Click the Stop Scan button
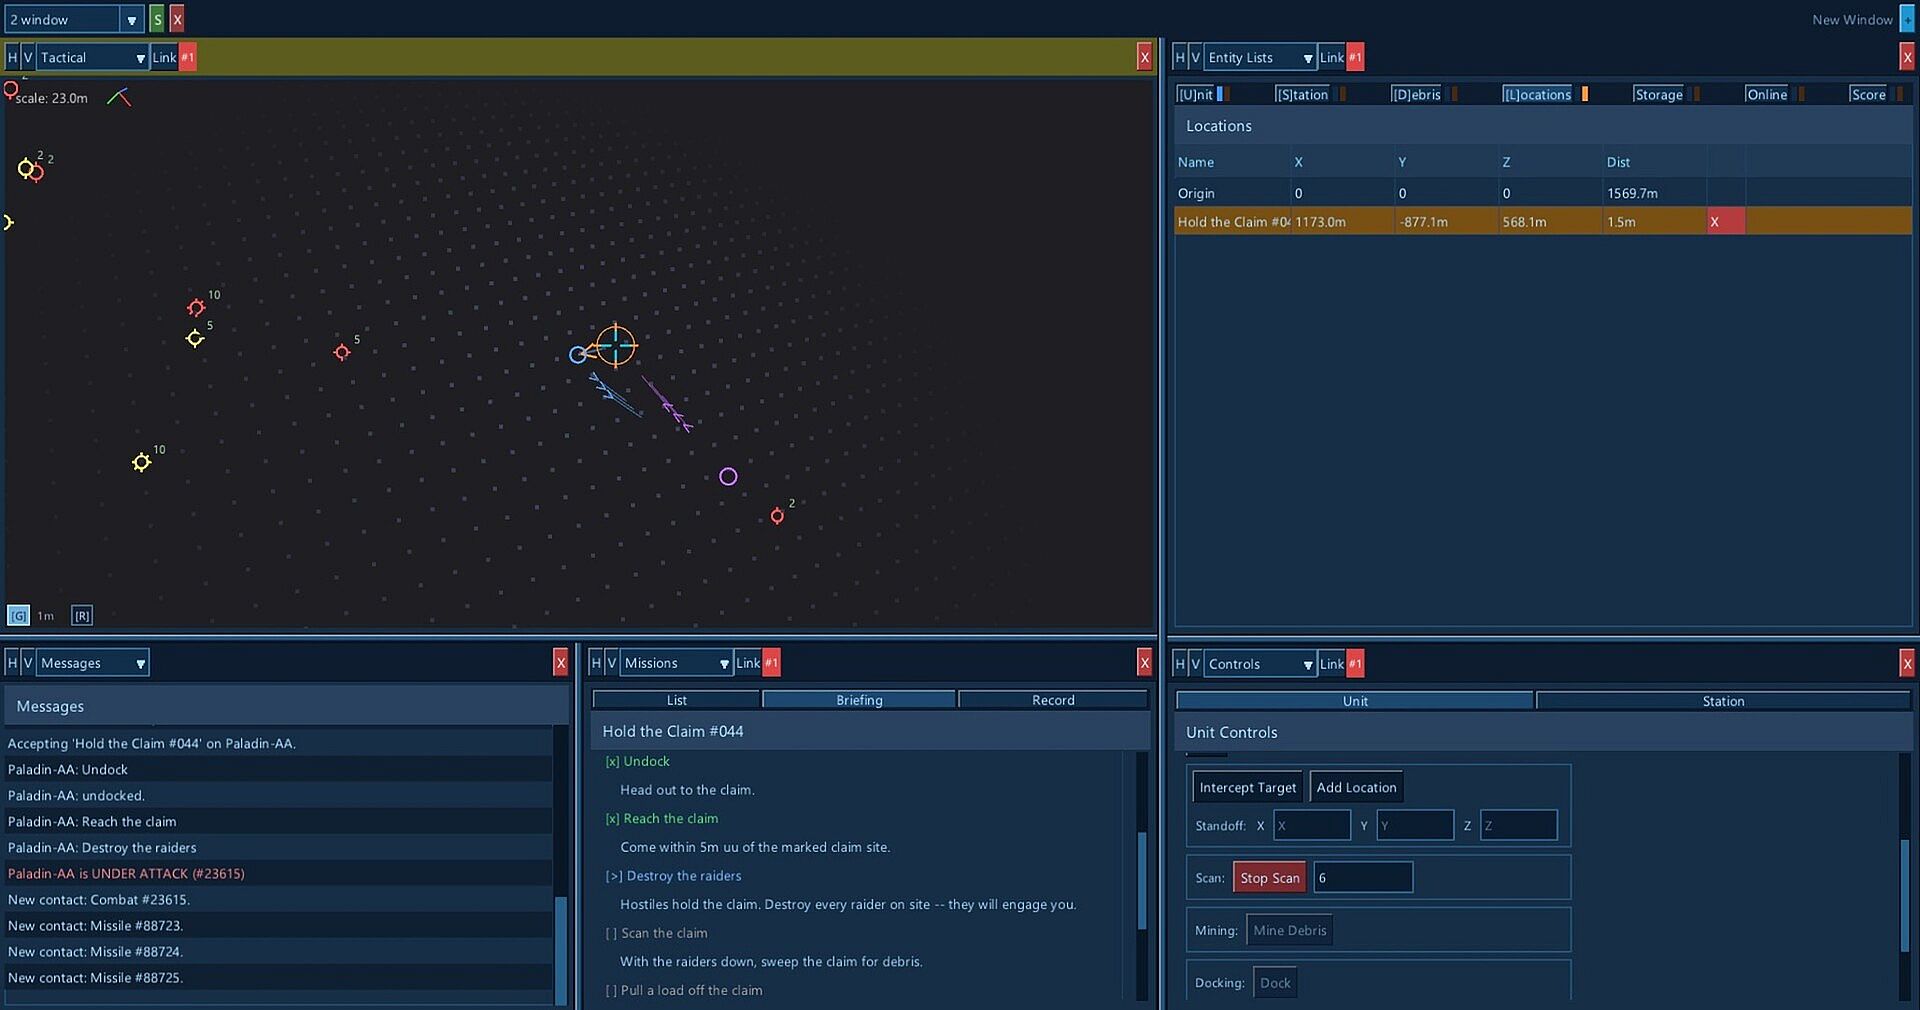The height and width of the screenshot is (1010, 1920). tap(1270, 877)
